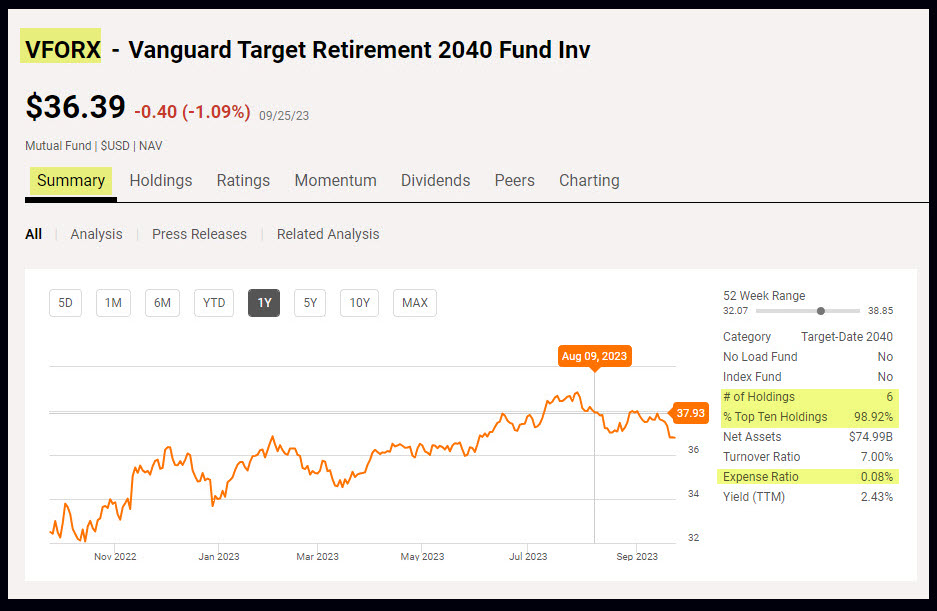Show the 5Y chart range

[310, 303]
